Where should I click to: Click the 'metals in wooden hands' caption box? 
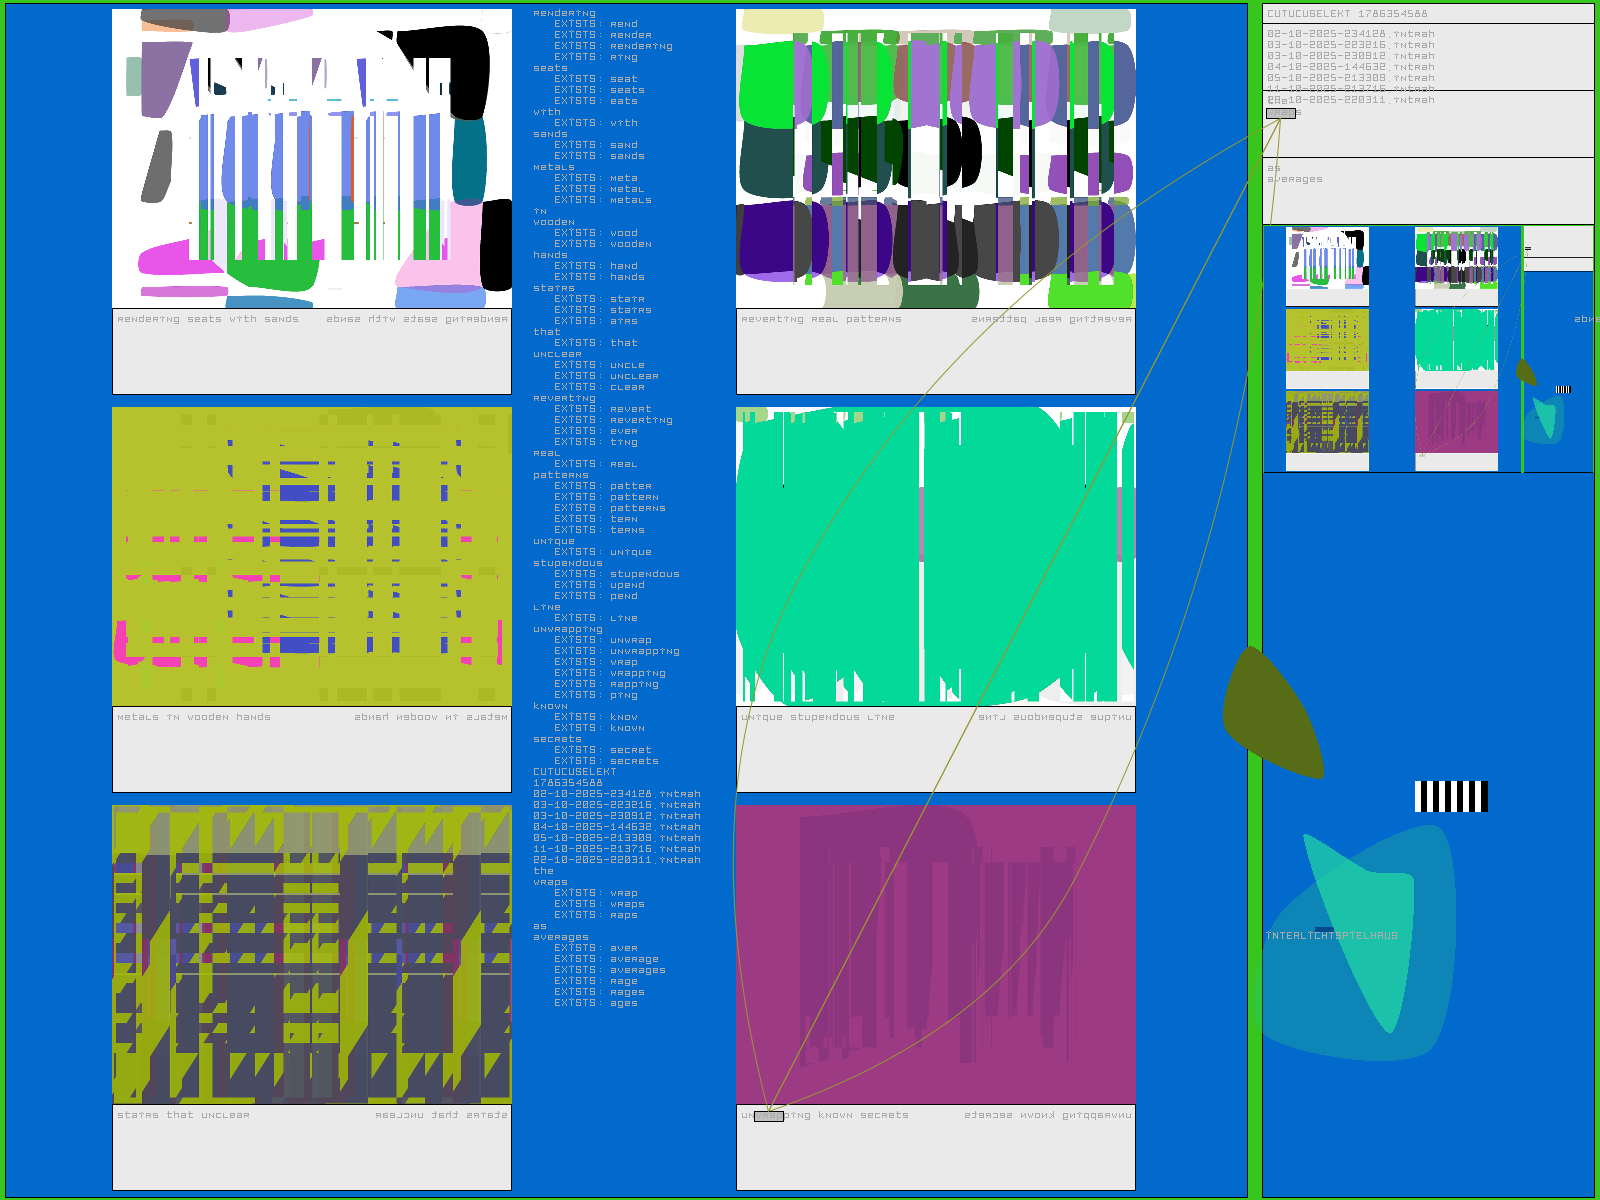tap(311, 749)
